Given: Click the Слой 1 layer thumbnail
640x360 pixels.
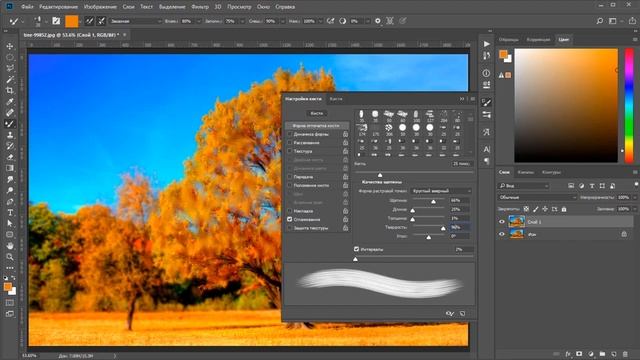Looking at the screenshot, I should tap(516, 222).
